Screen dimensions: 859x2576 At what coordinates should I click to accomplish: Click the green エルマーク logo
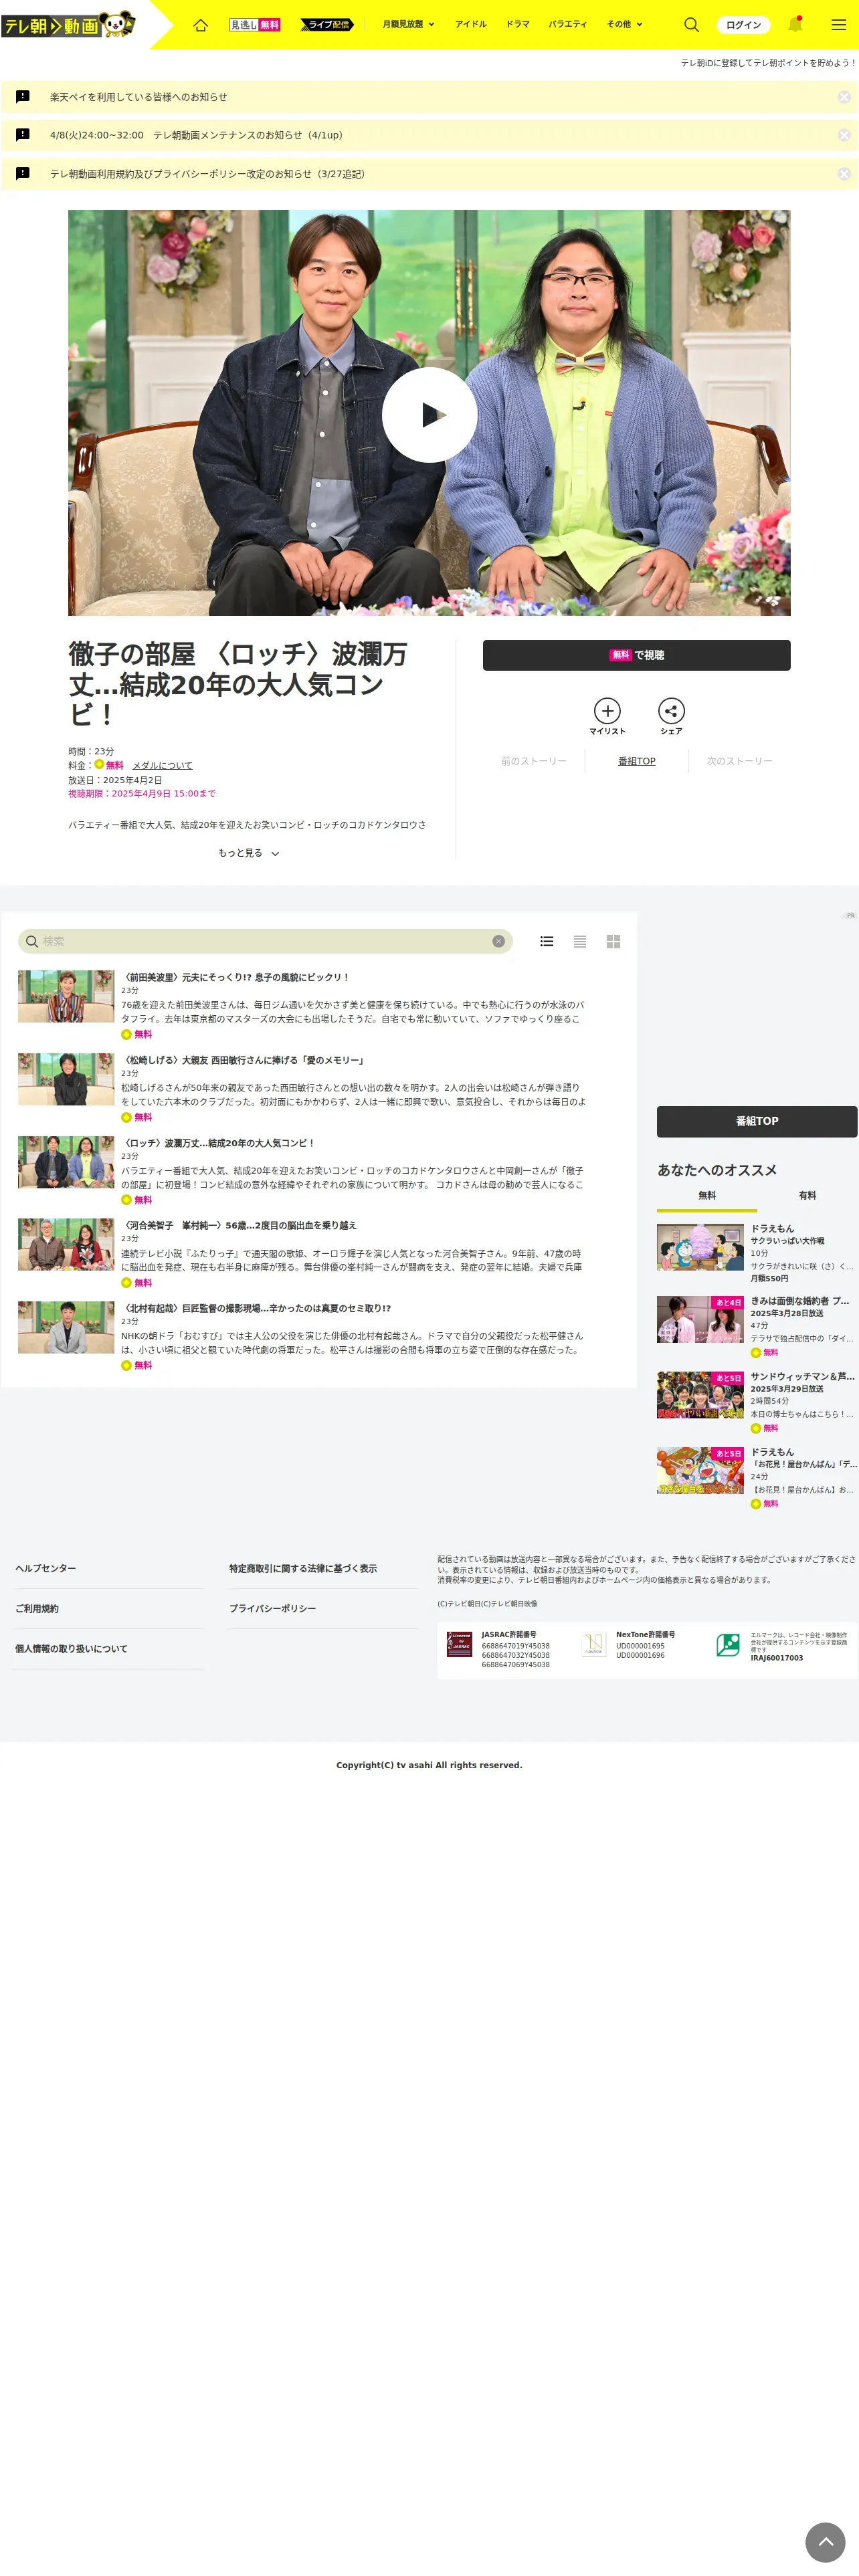[x=728, y=1644]
